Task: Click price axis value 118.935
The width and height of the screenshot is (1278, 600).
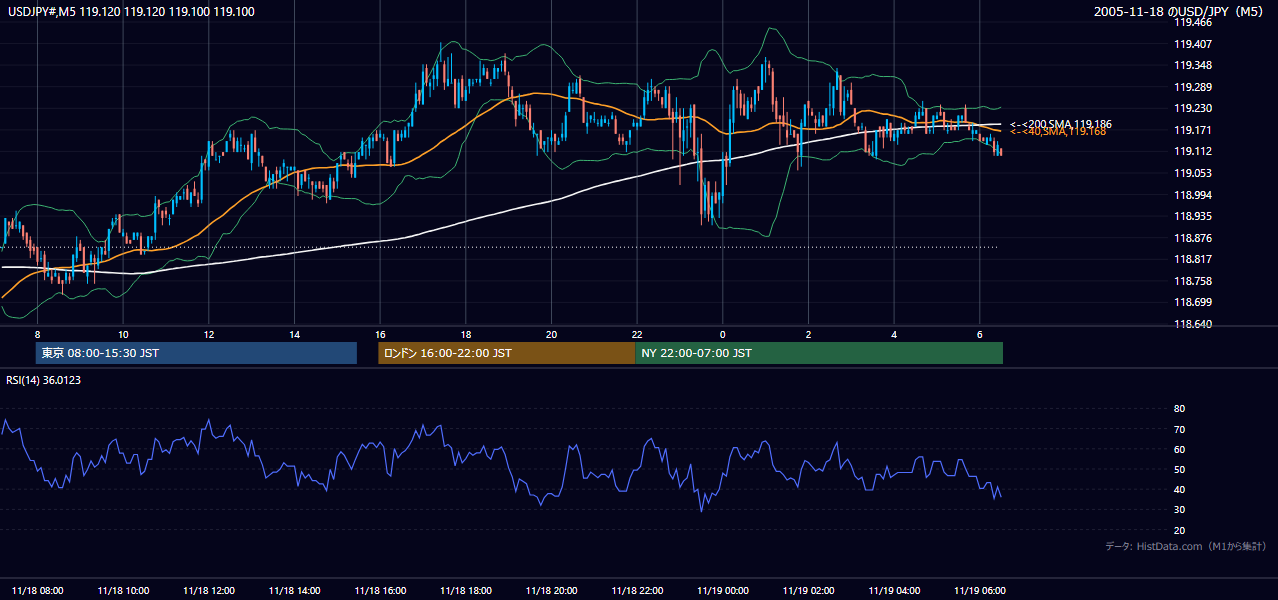Action: [x=1193, y=216]
